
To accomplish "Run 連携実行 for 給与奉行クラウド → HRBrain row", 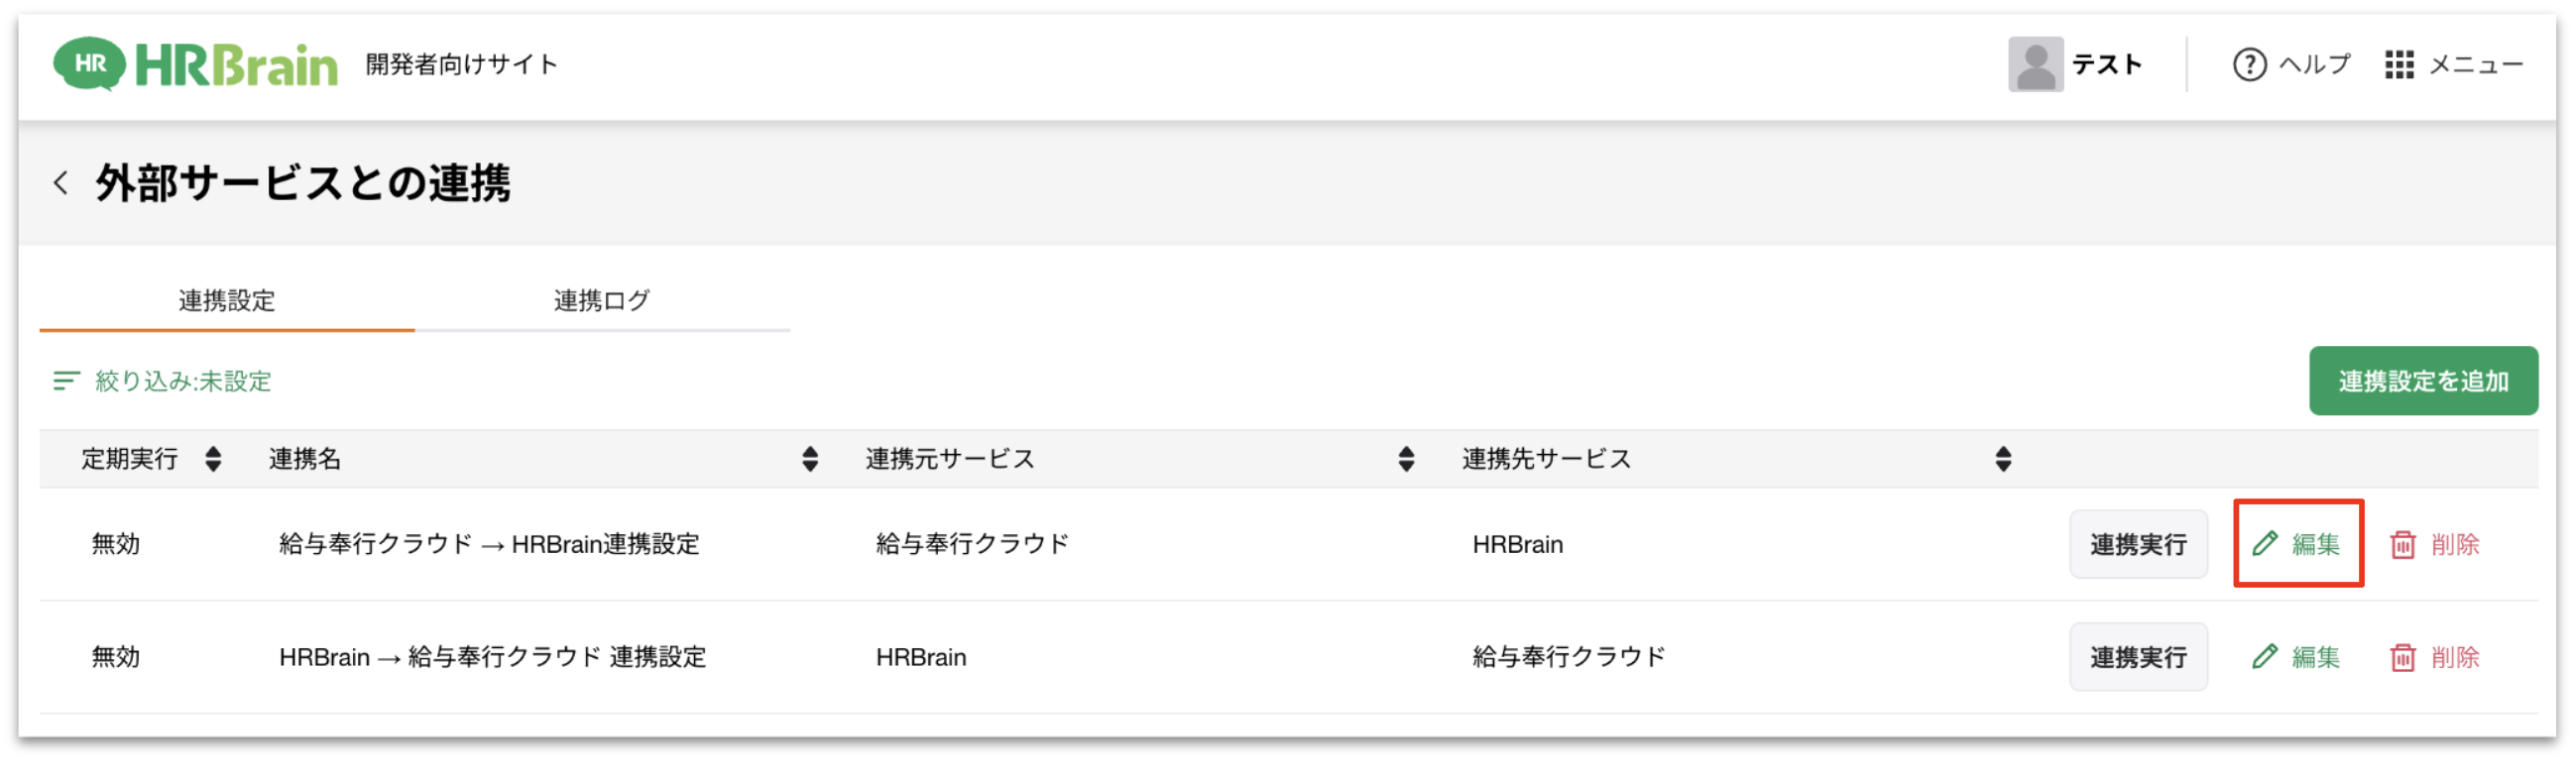I will [x=2138, y=545].
